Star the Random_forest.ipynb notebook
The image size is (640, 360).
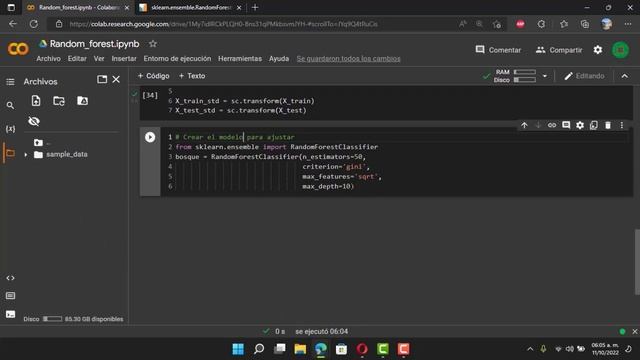(153, 44)
